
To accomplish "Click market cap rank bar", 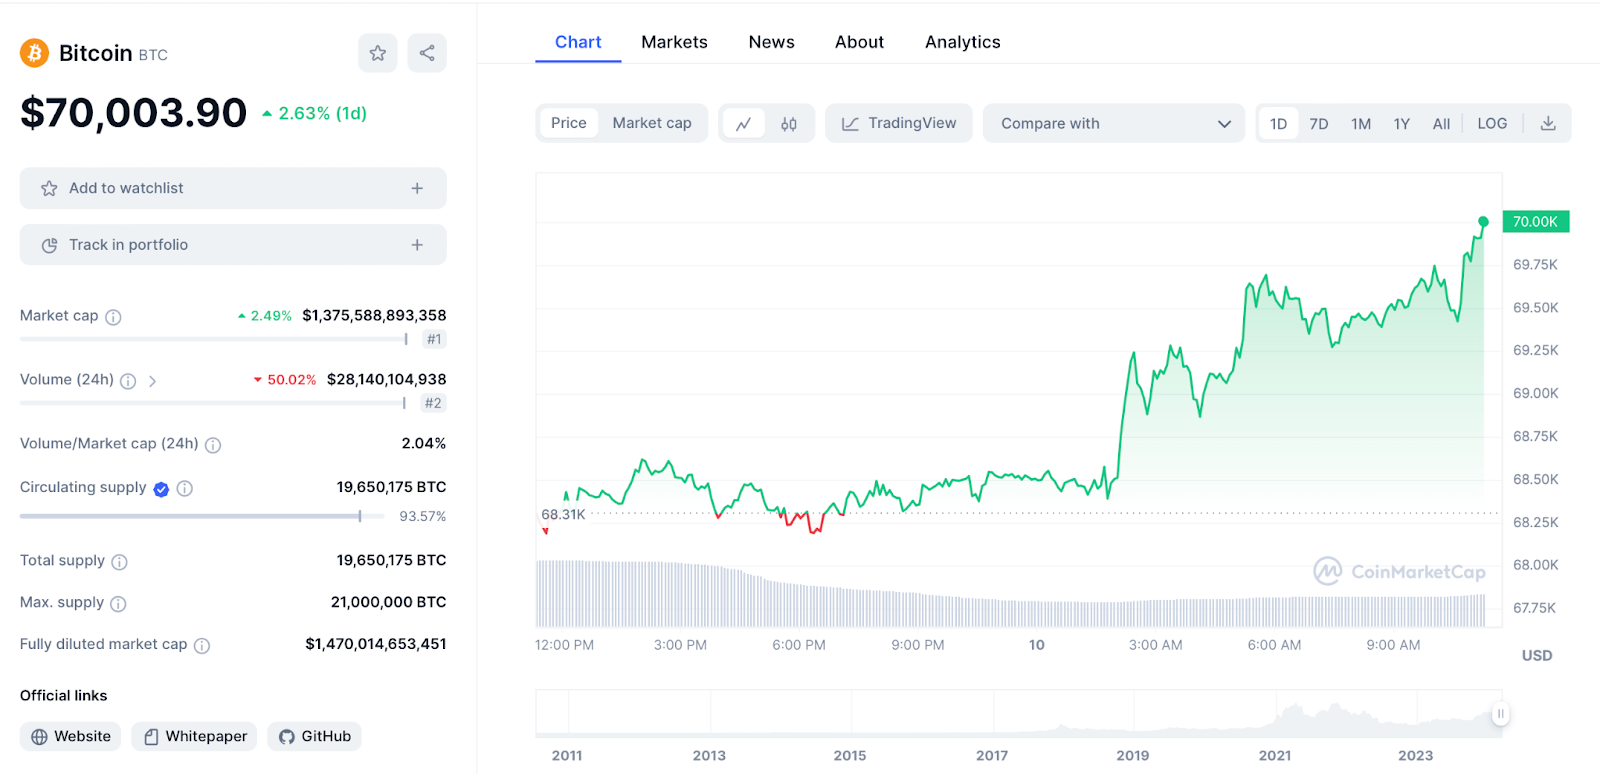I will coord(214,339).
